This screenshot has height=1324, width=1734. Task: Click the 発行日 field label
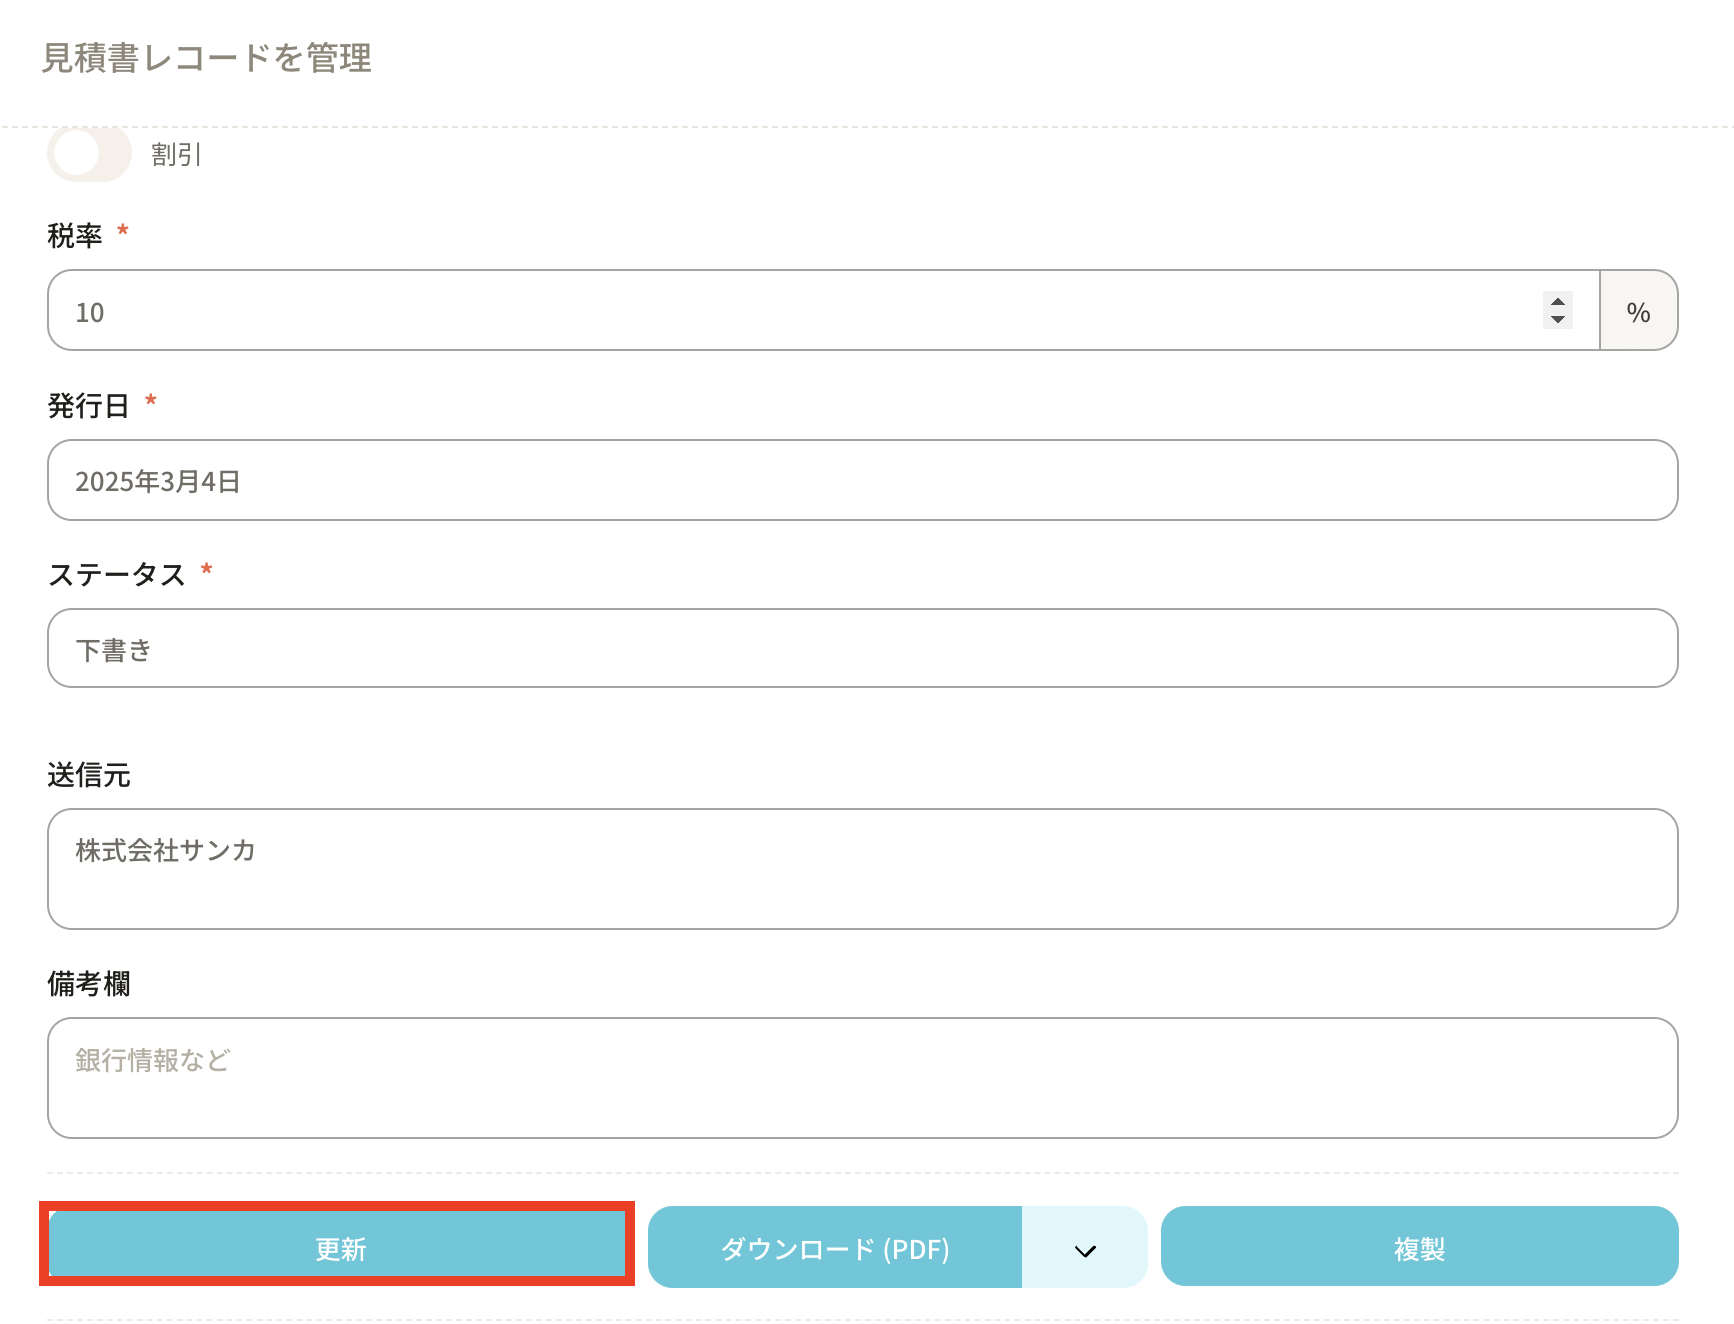click(x=89, y=406)
